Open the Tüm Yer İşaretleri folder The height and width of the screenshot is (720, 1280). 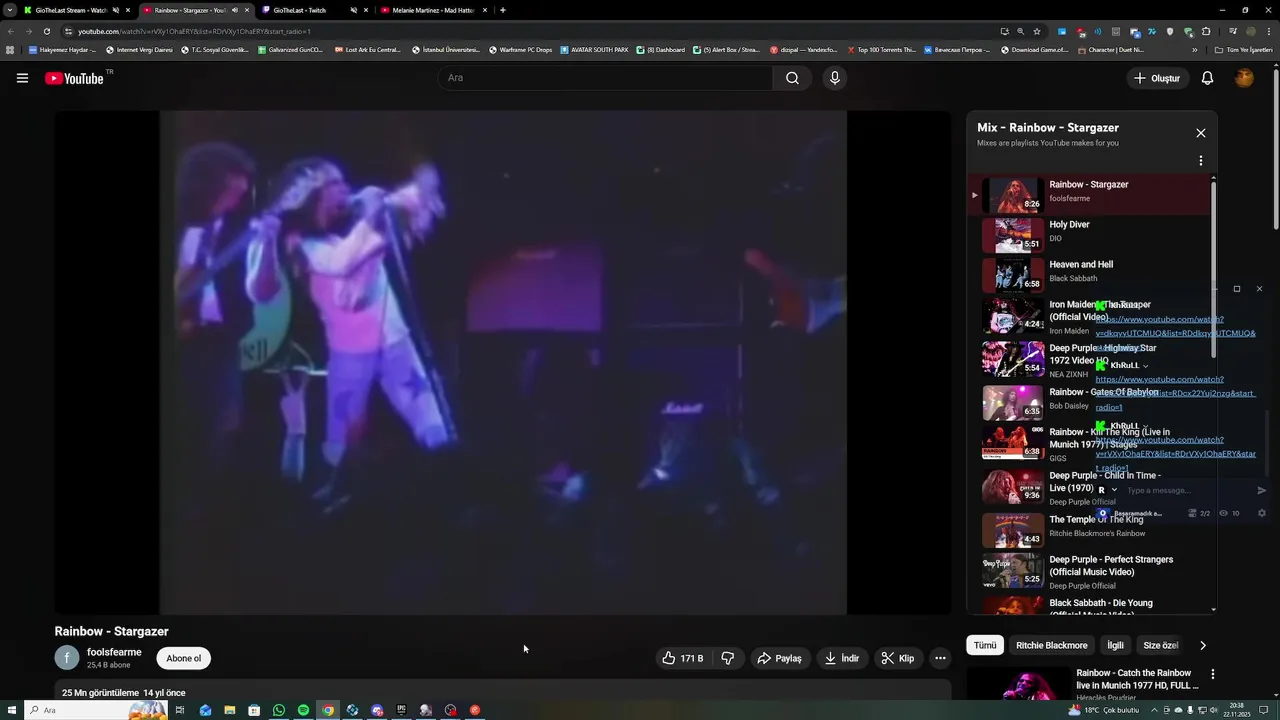[1243, 49]
